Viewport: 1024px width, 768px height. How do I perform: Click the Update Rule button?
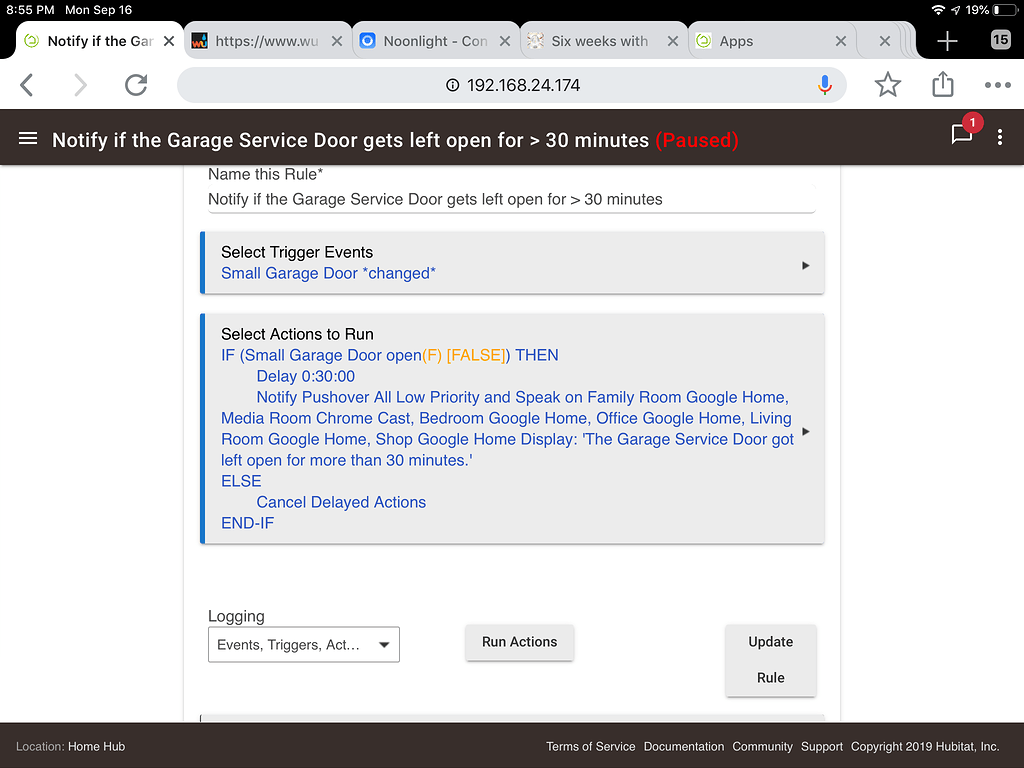[x=771, y=660]
